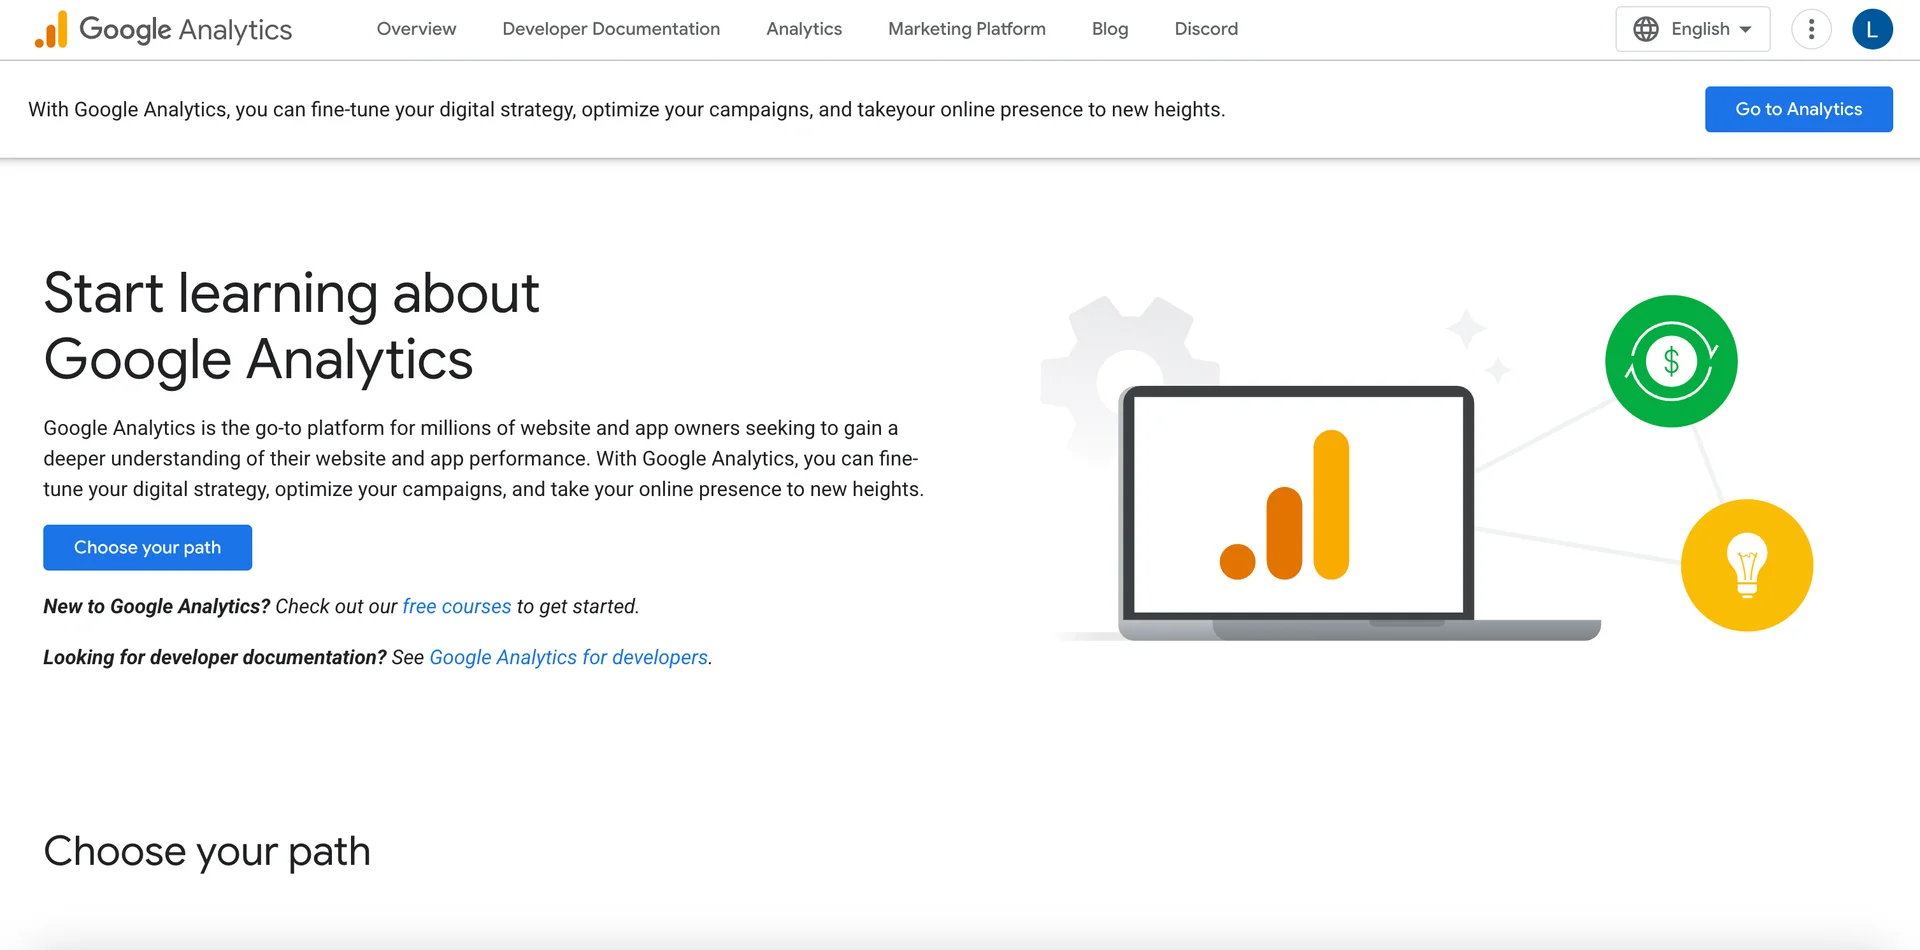The image size is (1920, 950).
Task: Navigate to Marketing Platform
Action: pyautogui.click(x=966, y=29)
